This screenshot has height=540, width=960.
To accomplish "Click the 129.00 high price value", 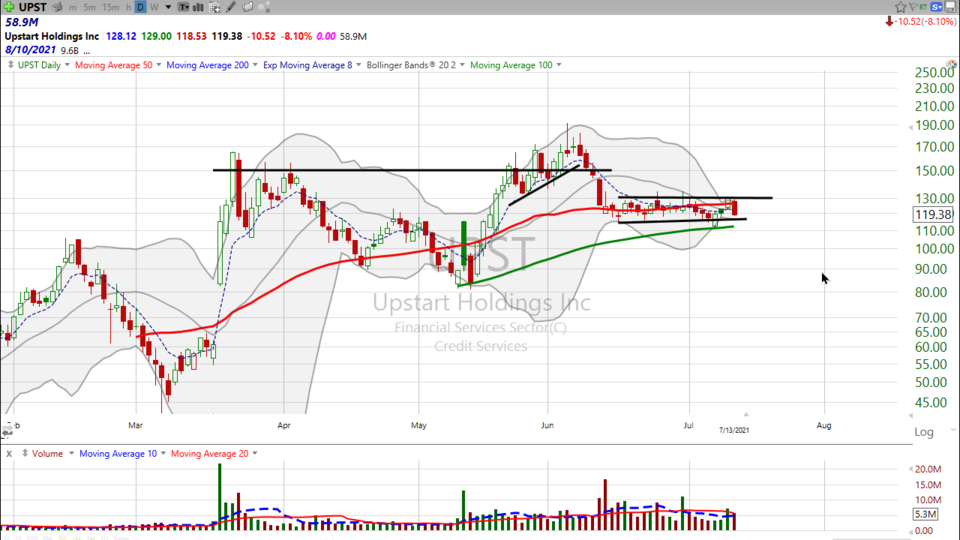I will 156,36.
